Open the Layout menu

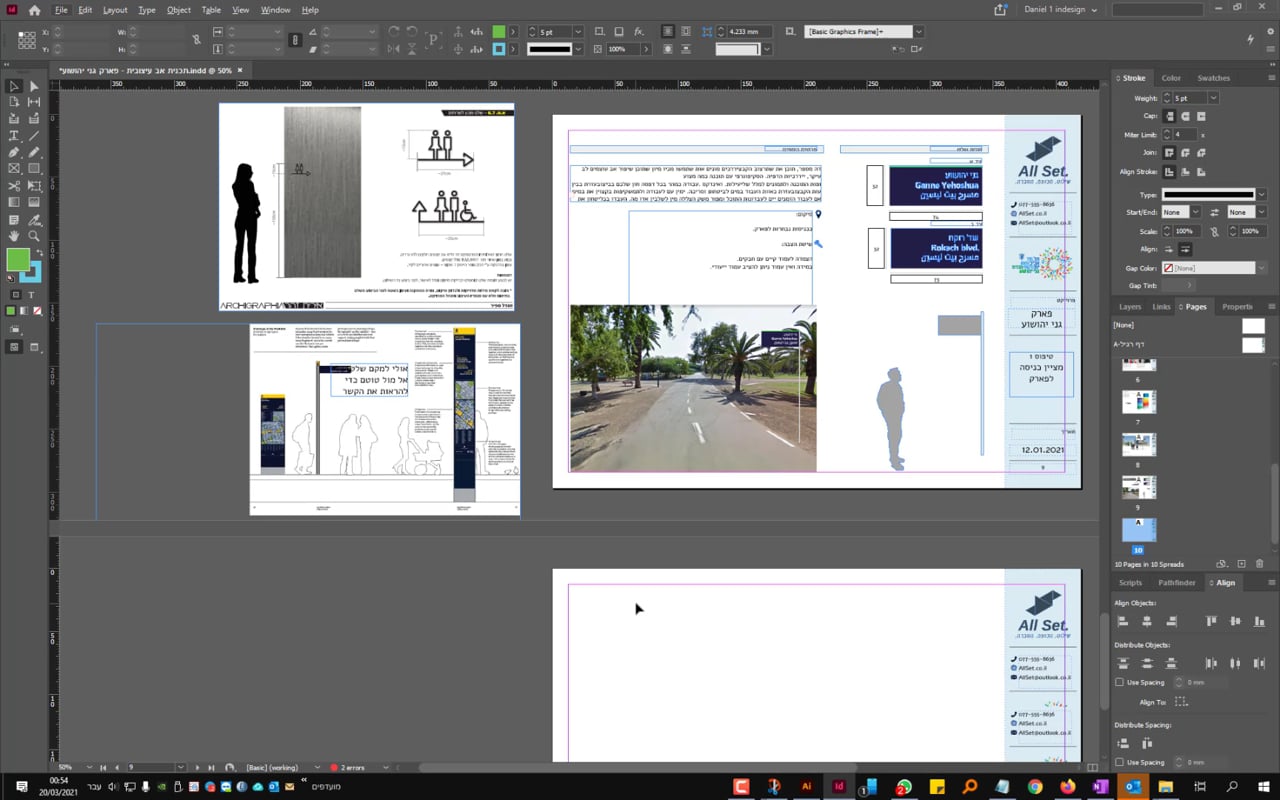tap(115, 10)
